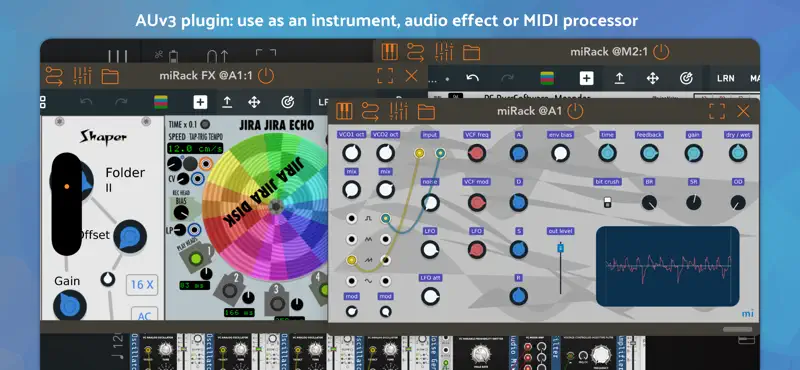The height and width of the screenshot is (370, 800).
Task: Click target icon in miRack @M2:1 toolbar
Action: pyautogui.click(x=686, y=78)
